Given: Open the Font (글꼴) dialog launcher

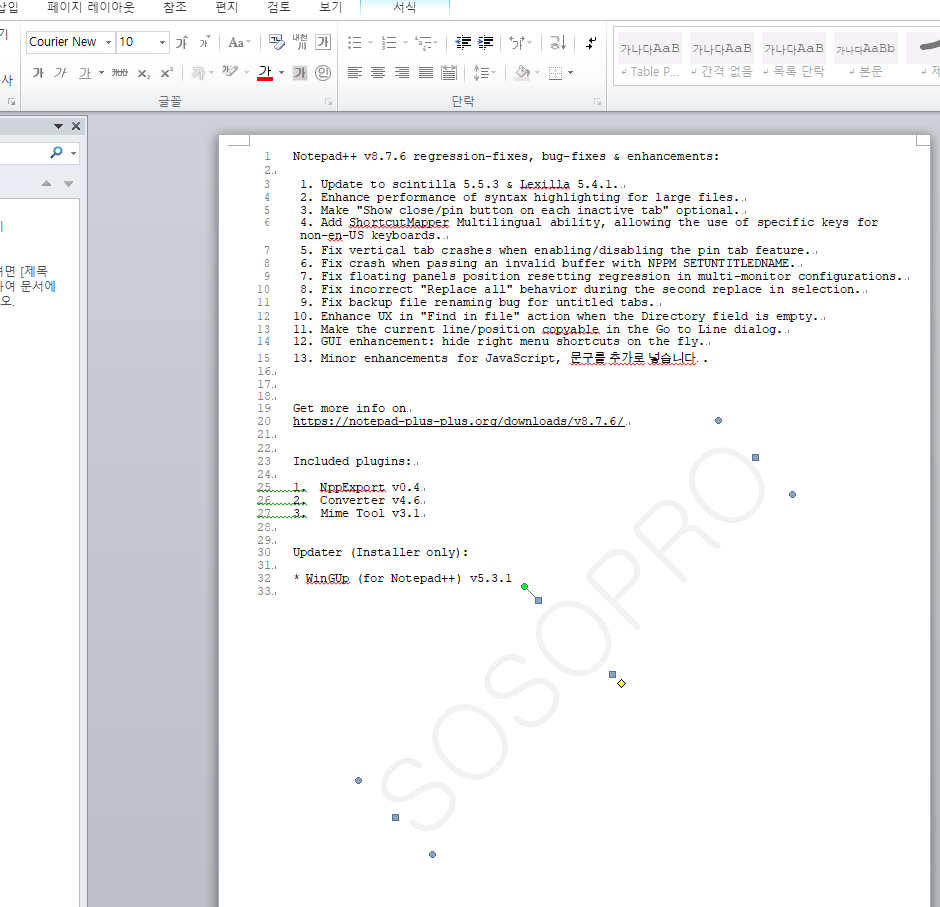Looking at the screenshot, I should click(x=329, y=102).
